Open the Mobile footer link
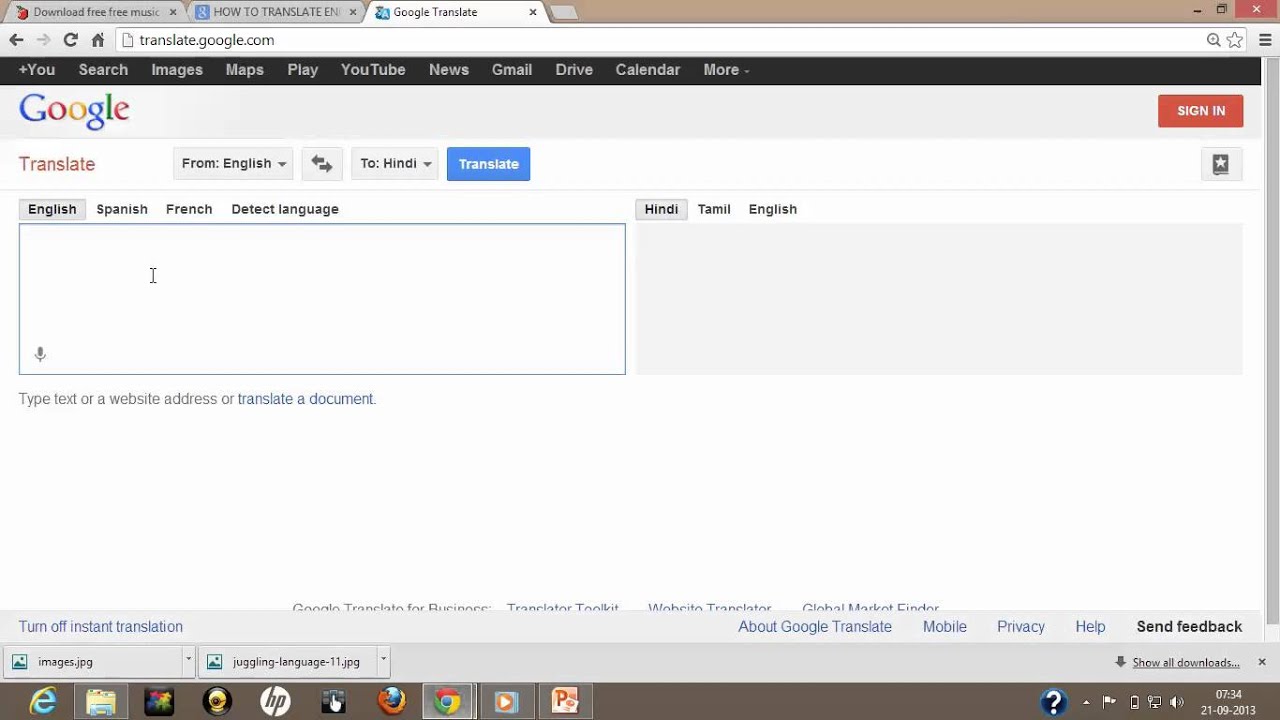Viewport: 1280px width, 720px height. pyautogui.click(x=945, y=627)
